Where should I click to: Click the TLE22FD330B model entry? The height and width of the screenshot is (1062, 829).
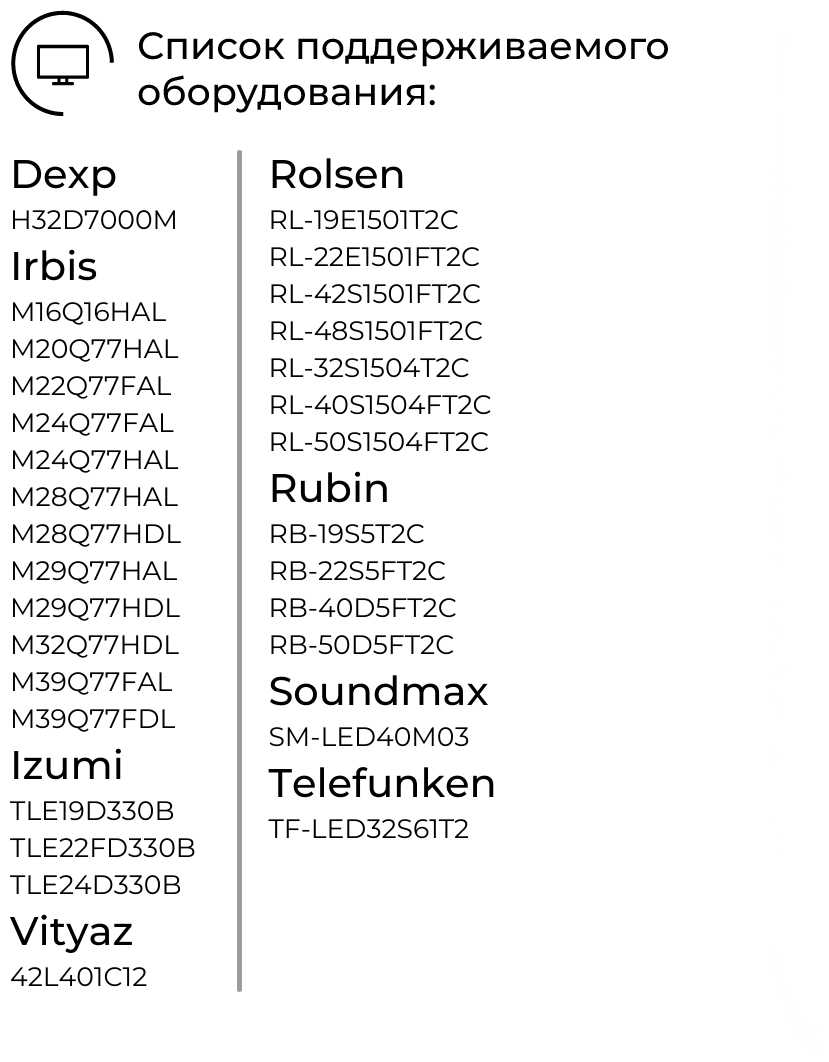[x=103, y=849]
